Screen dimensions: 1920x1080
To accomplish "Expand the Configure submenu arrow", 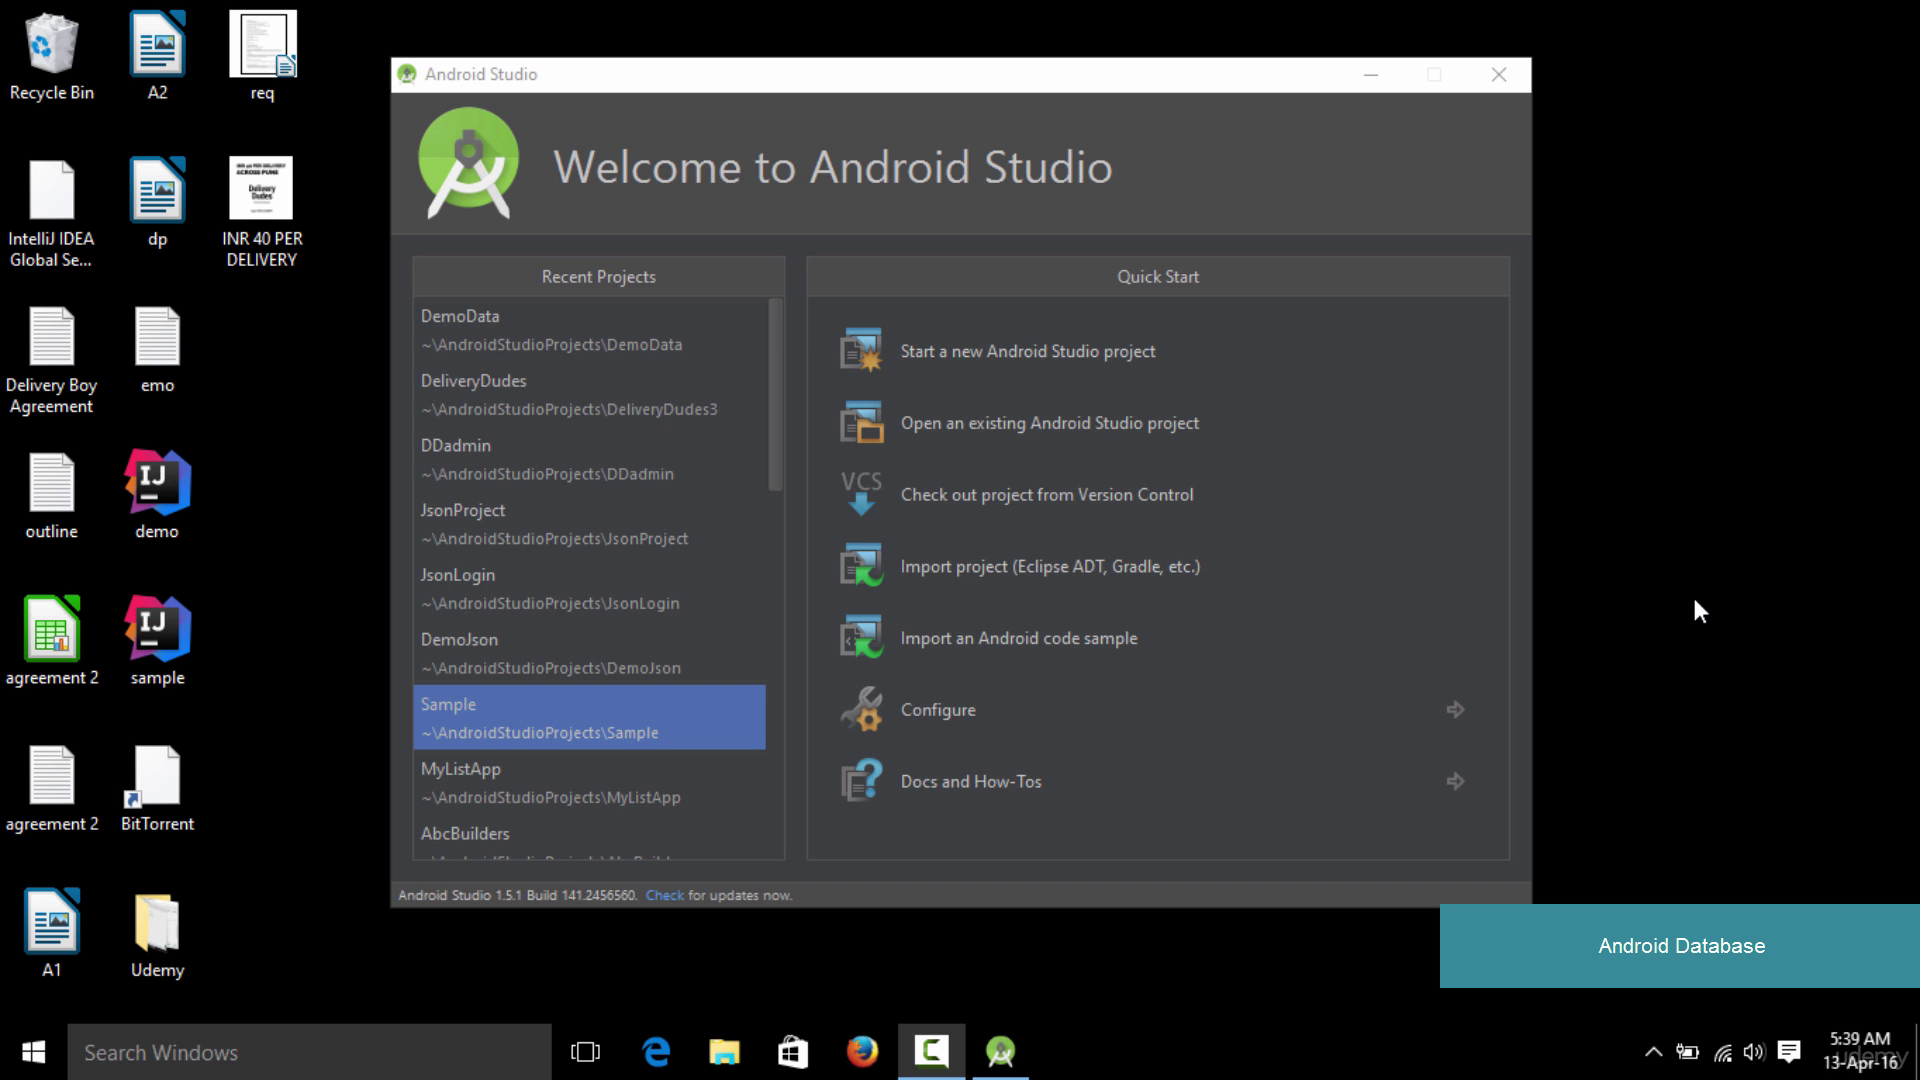I will click(x=1455, y=710).
